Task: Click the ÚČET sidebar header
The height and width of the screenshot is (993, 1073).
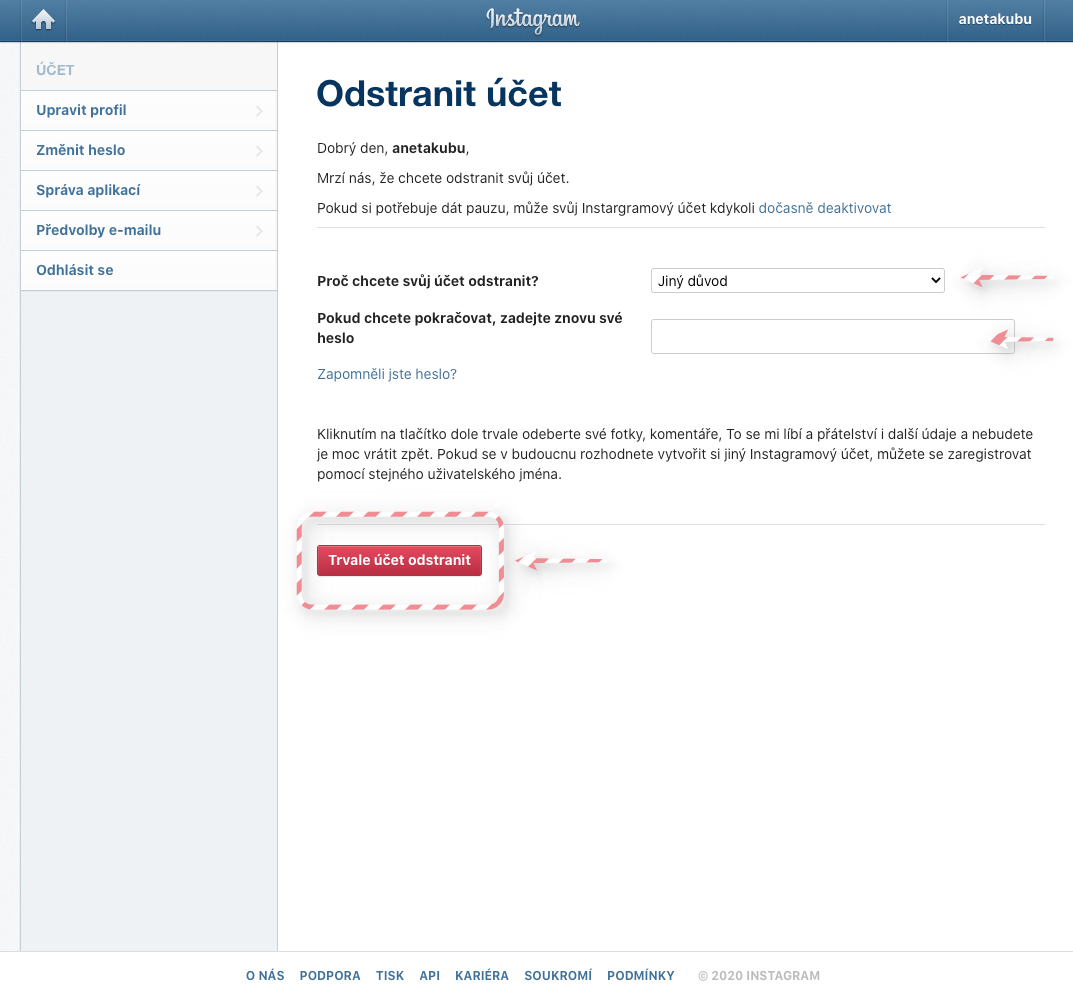Action: coord(55,70)
